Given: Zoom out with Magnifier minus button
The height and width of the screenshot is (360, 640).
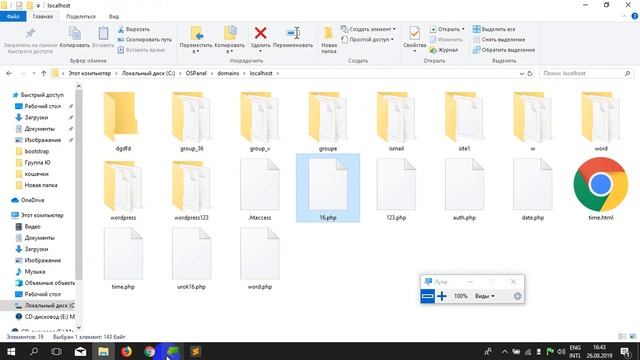Looking at the screenshot, I should 427,296.
